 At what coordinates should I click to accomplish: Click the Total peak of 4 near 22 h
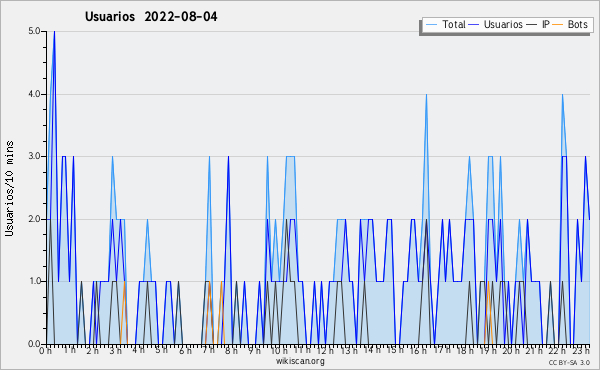pyautogui.click(x=562, y=95)
